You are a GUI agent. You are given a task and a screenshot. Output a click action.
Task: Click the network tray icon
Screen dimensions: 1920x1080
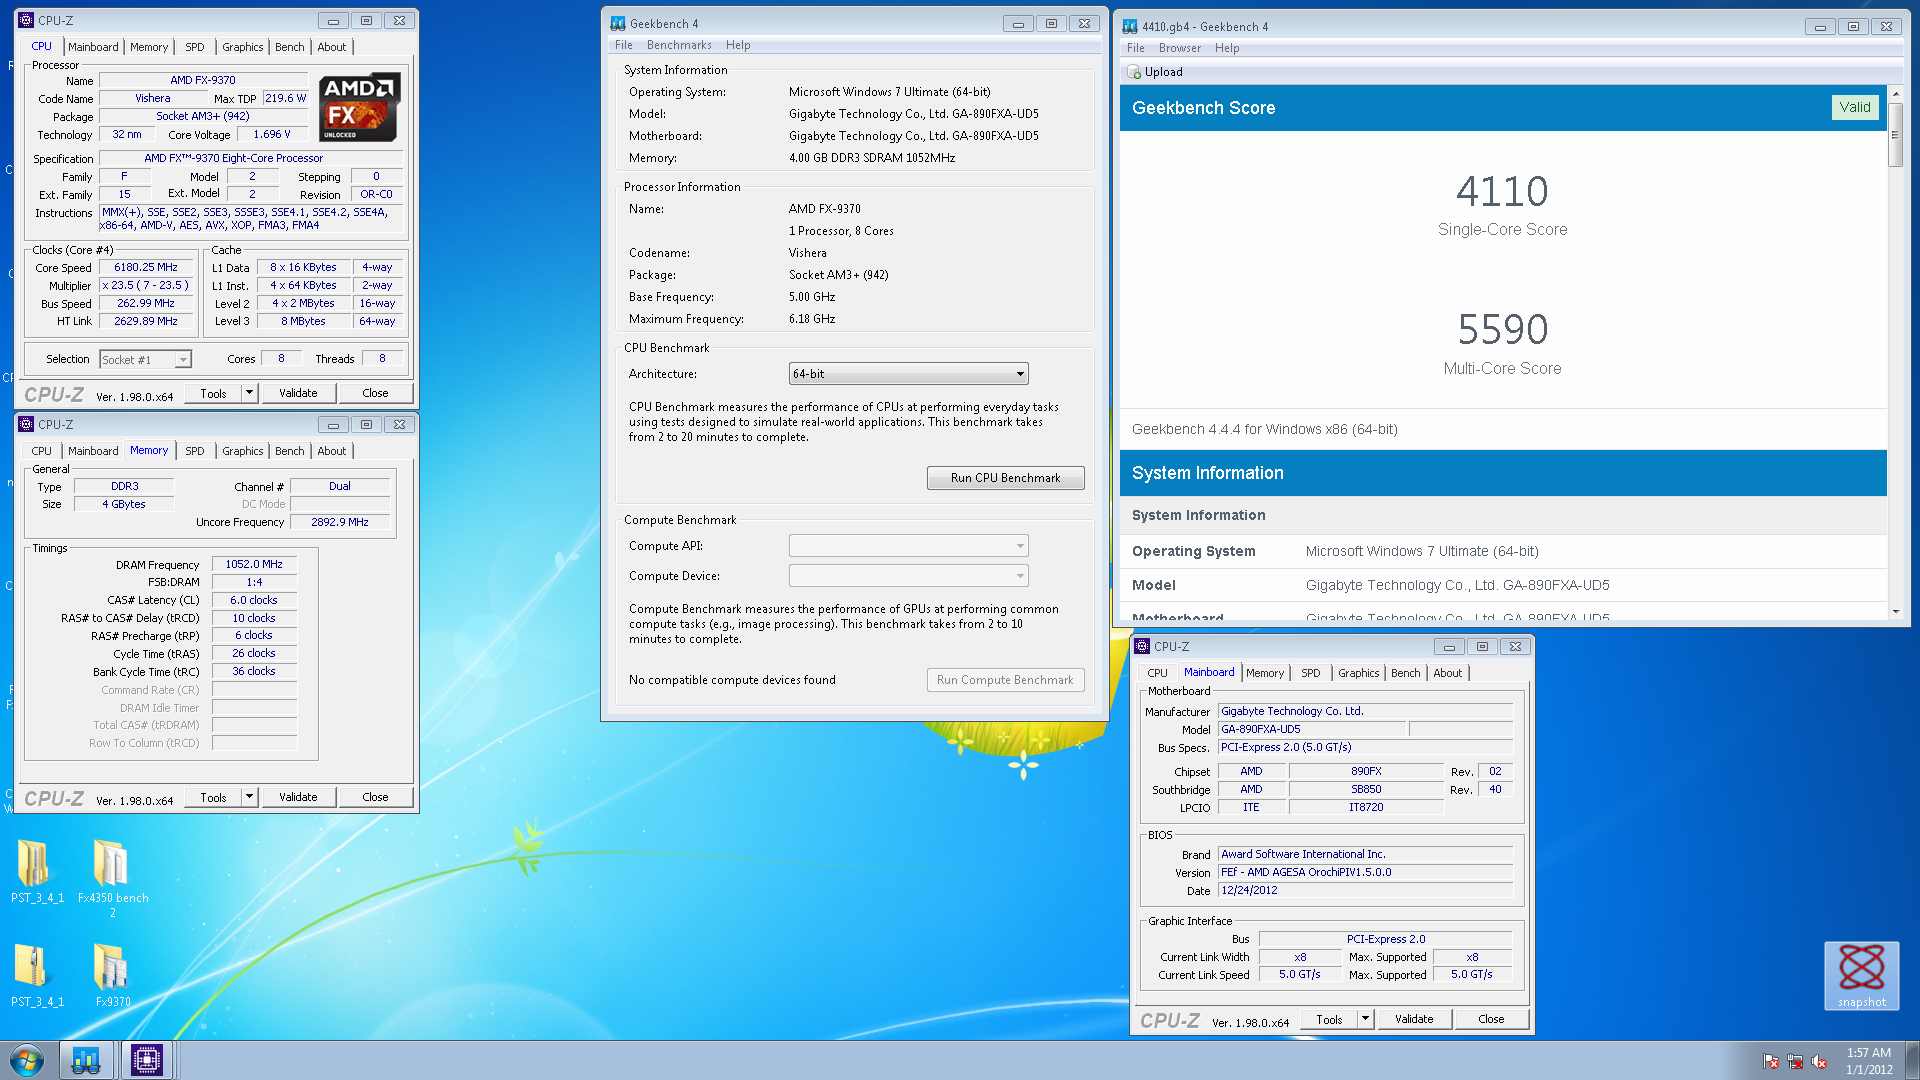pos(1795,1062)
